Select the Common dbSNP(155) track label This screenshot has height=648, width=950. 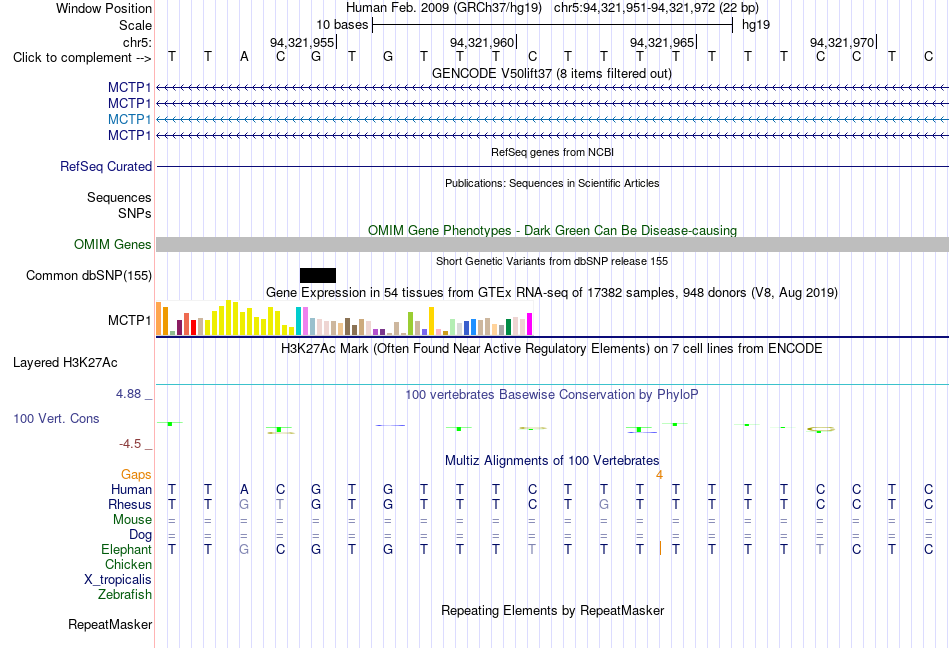tap(89, 276)
